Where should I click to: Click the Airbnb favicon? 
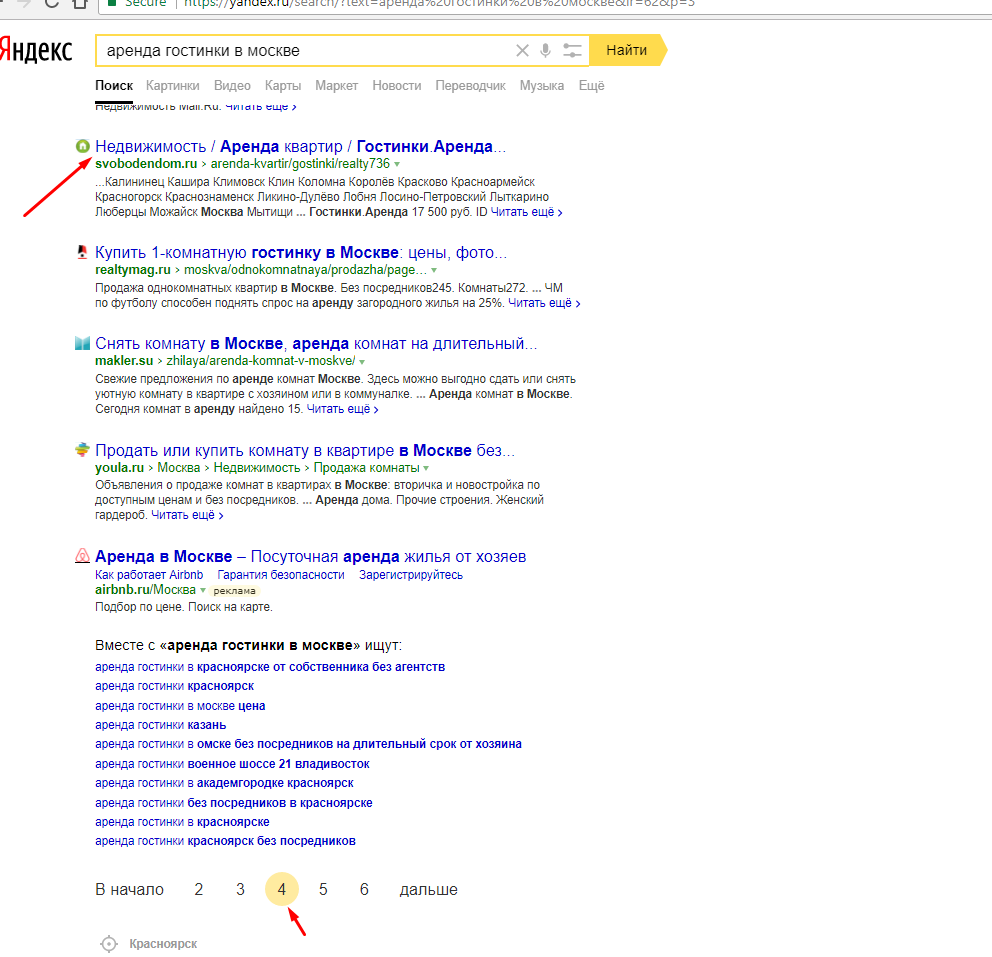(x=82, y=556)
